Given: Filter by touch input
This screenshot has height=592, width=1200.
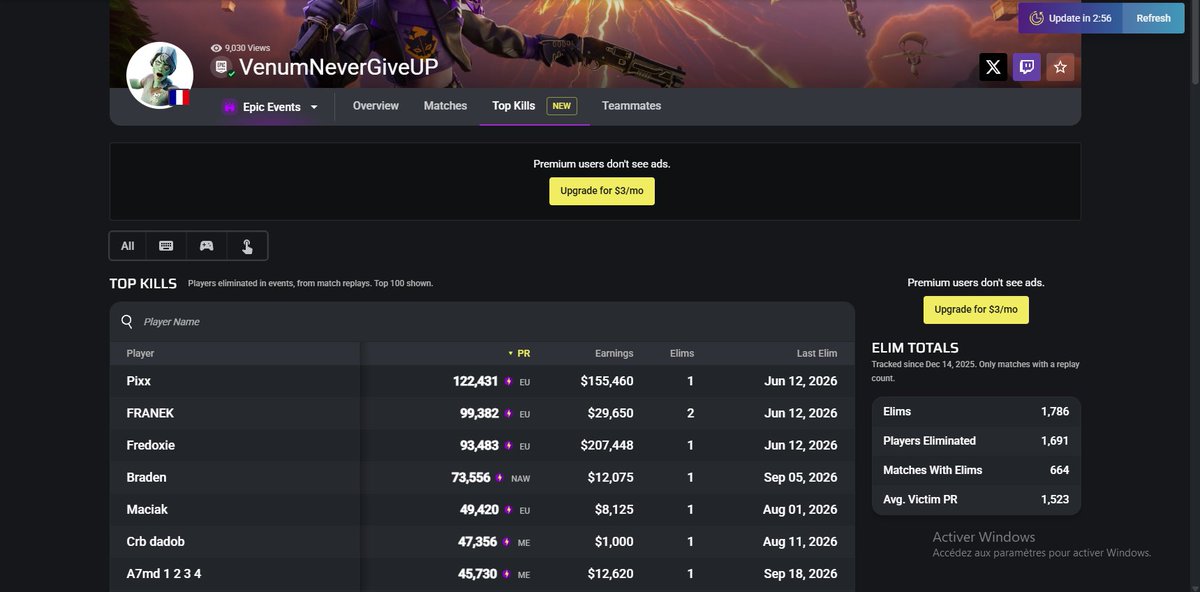Looking at the screenshot, I should [247, 246].
